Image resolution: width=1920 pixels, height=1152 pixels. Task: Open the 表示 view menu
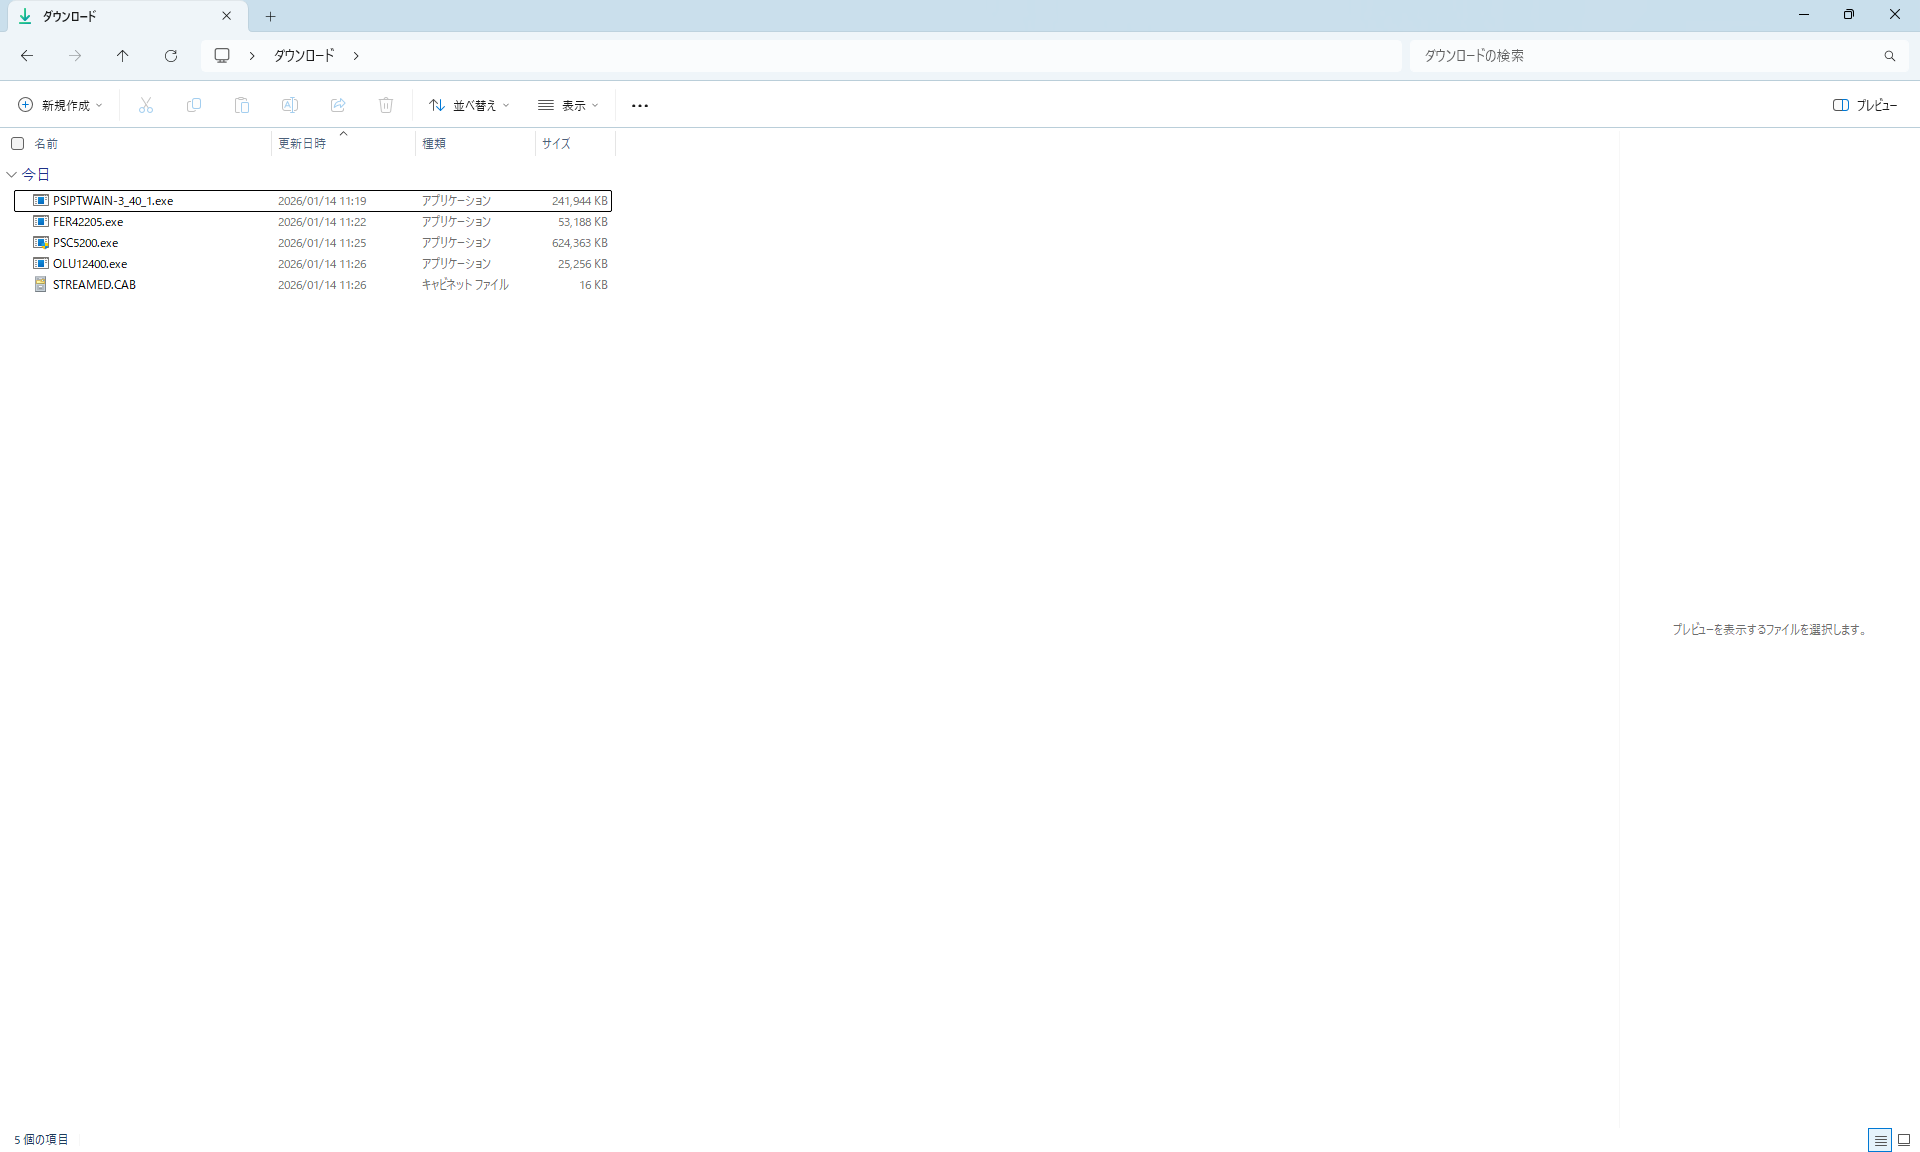pyautogui.click(x=568, y=105)
